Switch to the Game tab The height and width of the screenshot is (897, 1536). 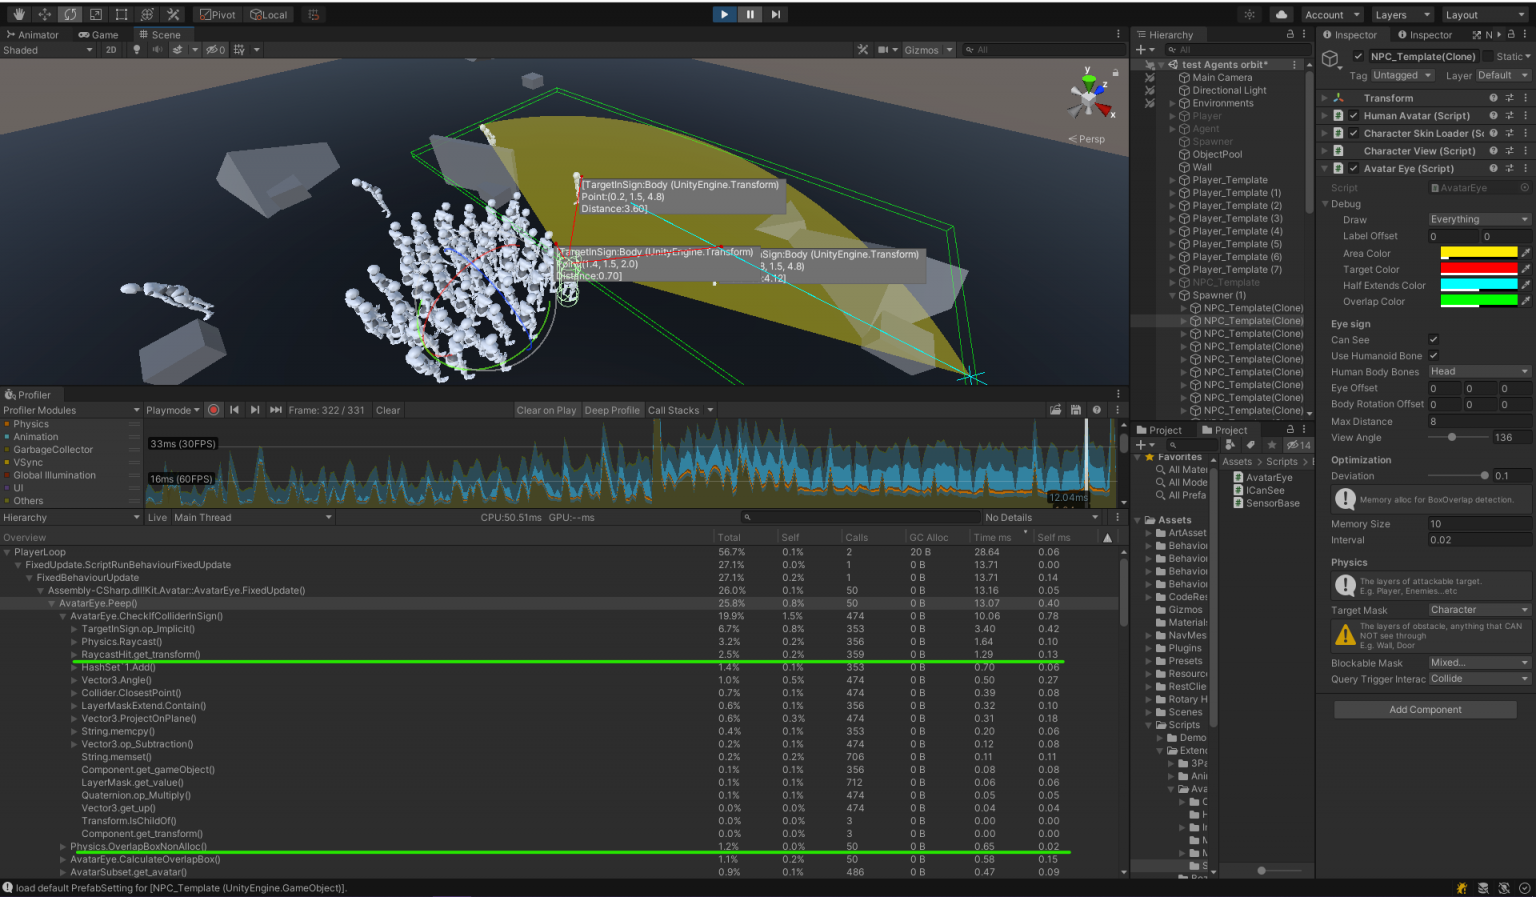(98, 34)
